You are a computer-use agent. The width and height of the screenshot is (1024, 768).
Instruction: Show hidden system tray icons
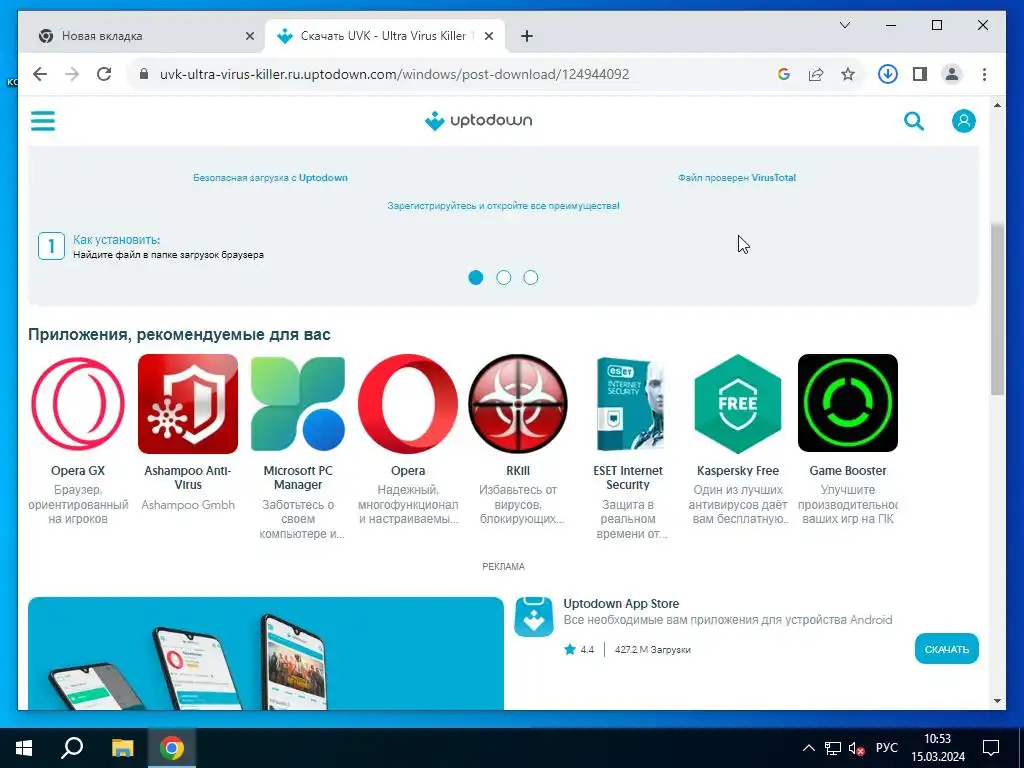[808, 748]
